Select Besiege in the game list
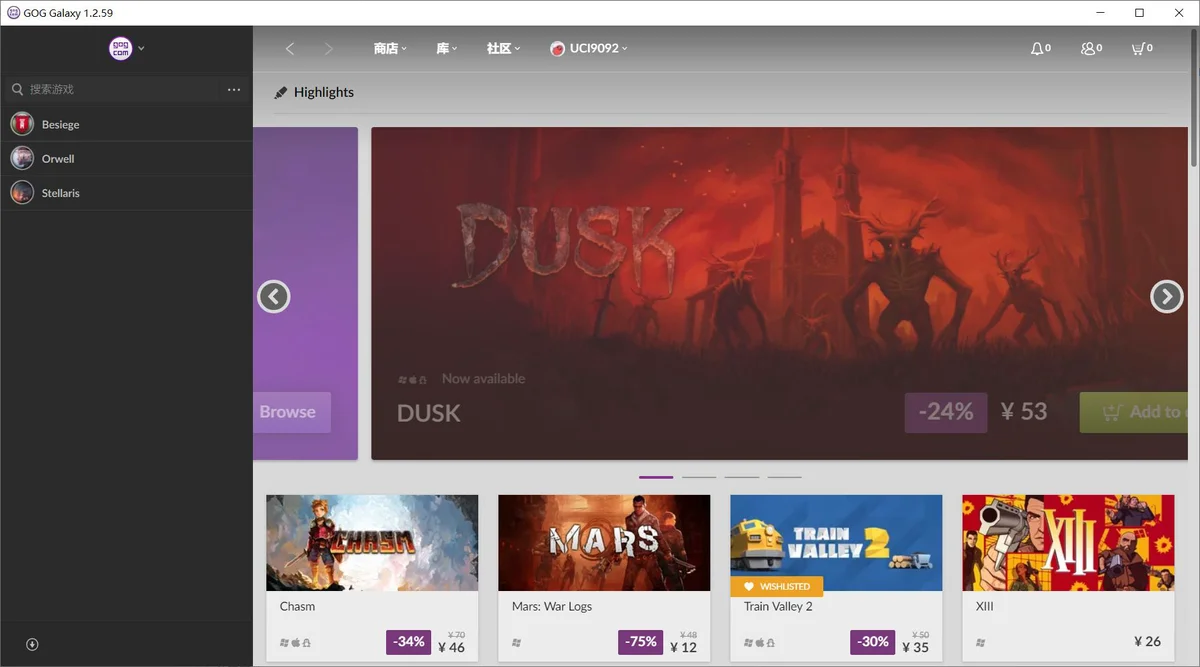Image resolution: width=1200 pixels, height=667 pixels. coord(126,124)
